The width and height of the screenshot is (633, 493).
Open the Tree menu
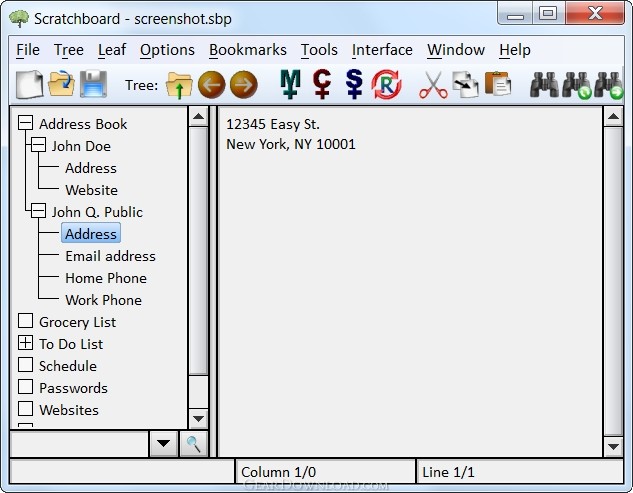pos(69,50)
